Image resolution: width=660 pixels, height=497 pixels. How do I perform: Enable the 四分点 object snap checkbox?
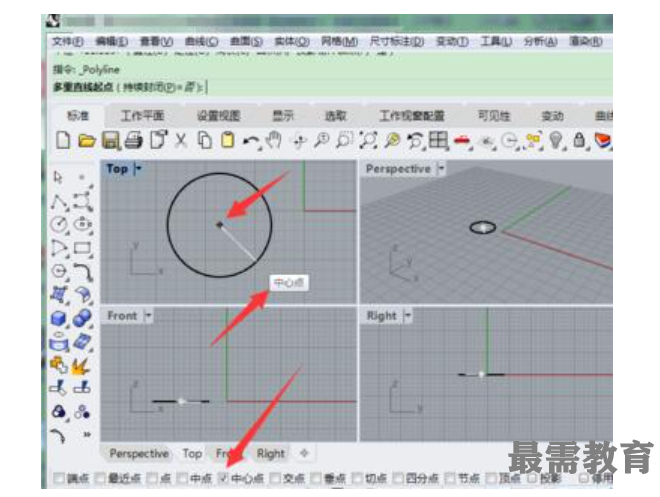pos(398,478)
